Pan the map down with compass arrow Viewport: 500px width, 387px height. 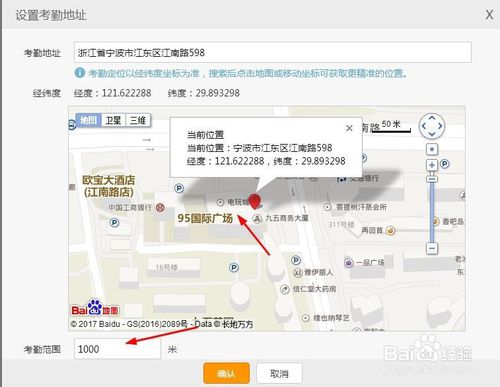click(x=432, y=134)
